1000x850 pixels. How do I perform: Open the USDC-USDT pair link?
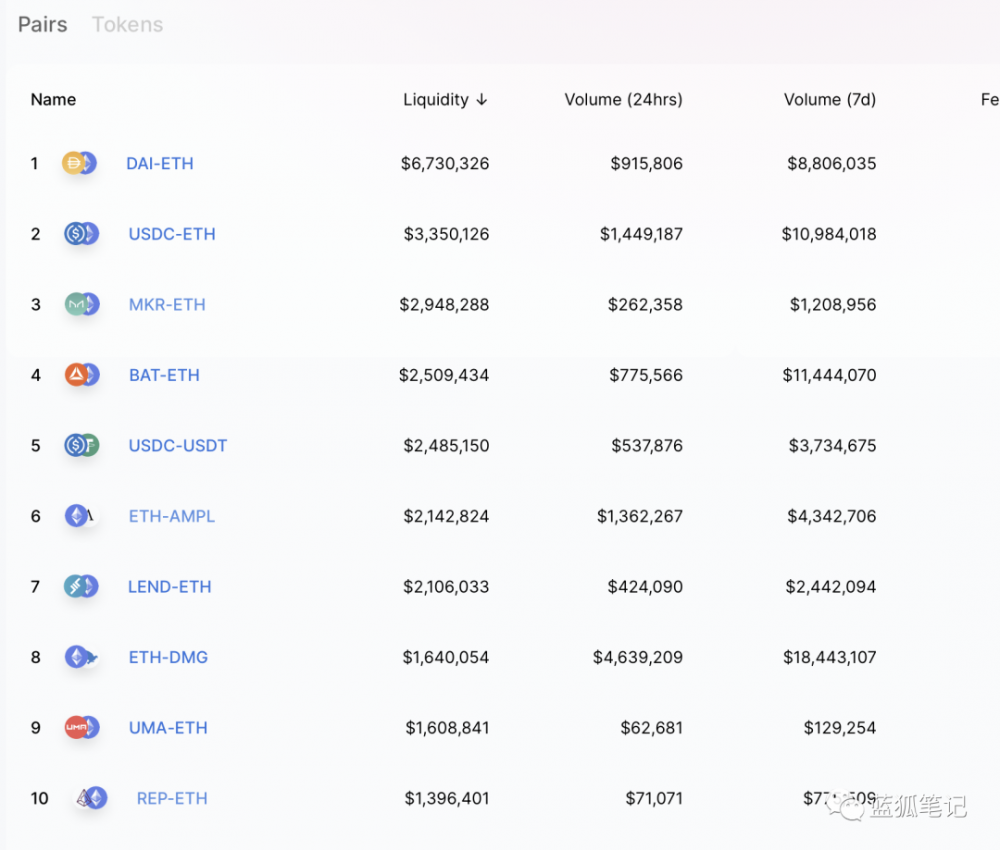178,445
